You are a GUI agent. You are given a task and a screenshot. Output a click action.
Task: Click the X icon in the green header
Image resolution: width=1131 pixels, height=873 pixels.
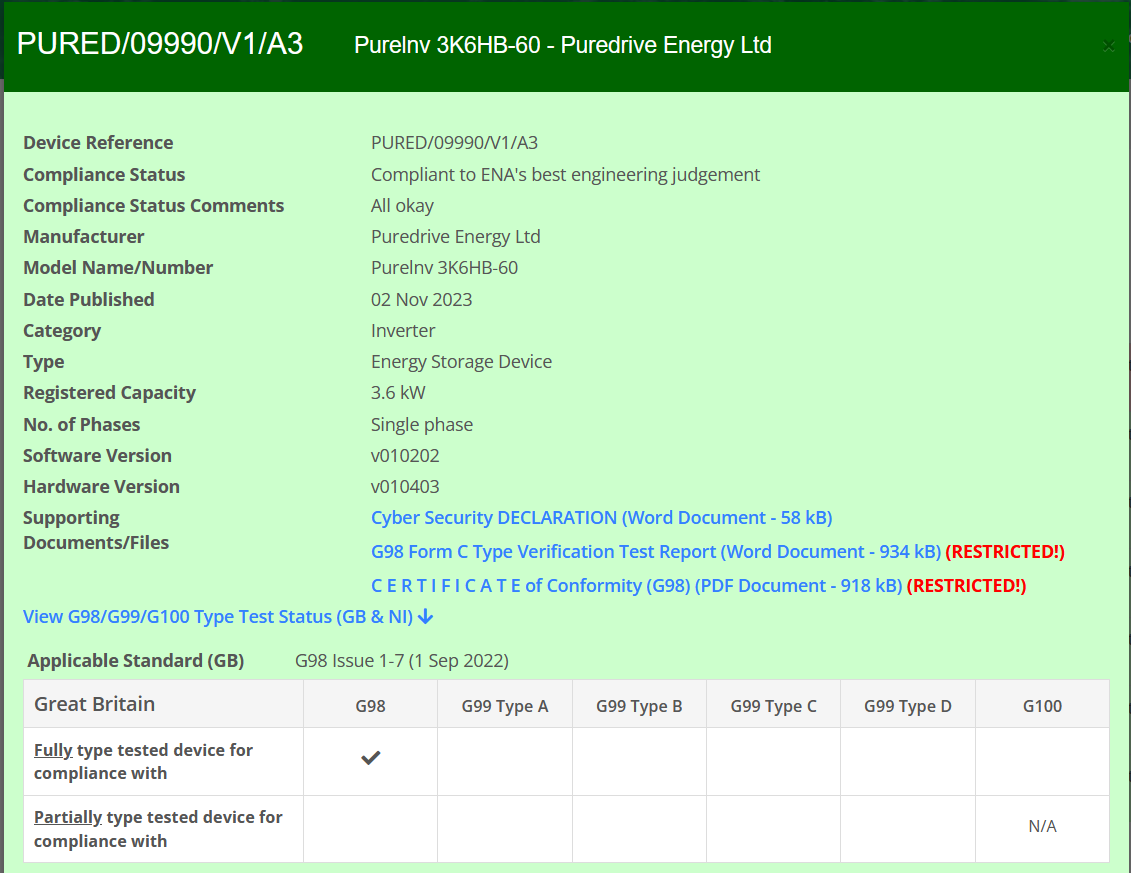1108,45
